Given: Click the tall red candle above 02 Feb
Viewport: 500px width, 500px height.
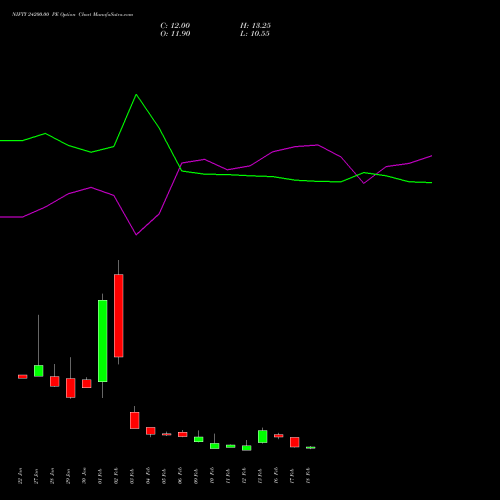Looking at the screenshot, I should [x=119, y=316].
